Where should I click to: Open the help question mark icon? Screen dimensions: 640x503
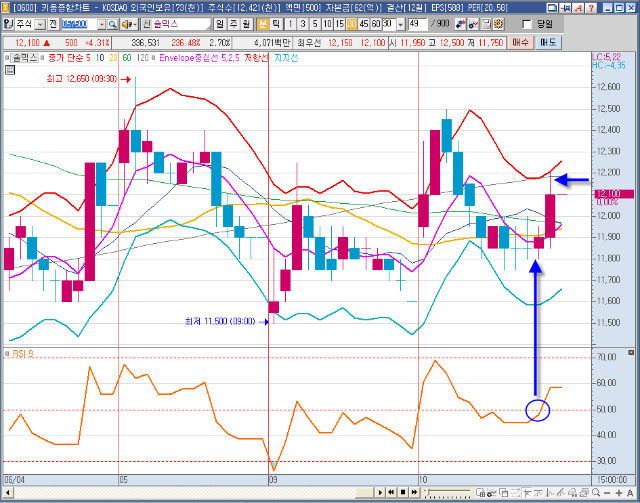(591, 8)
